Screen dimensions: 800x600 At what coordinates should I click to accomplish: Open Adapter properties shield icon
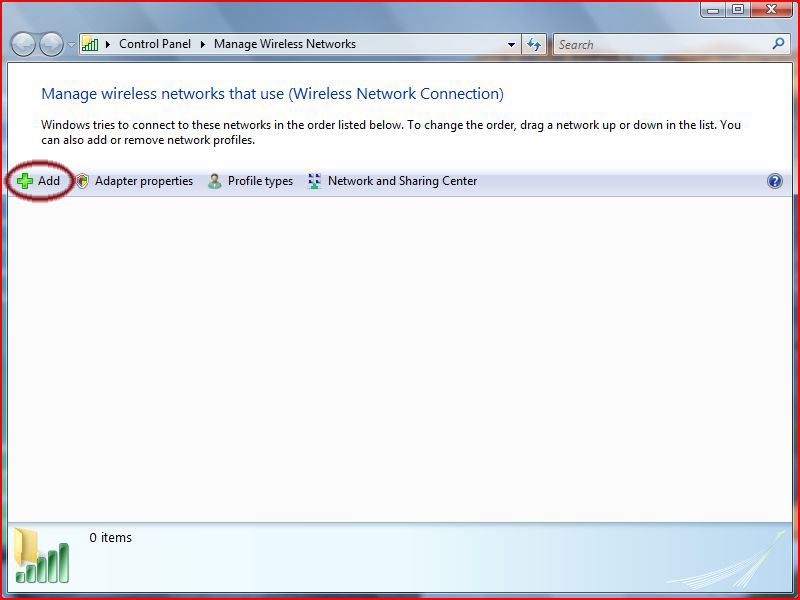pyautogui.click(x=82, y=181)
